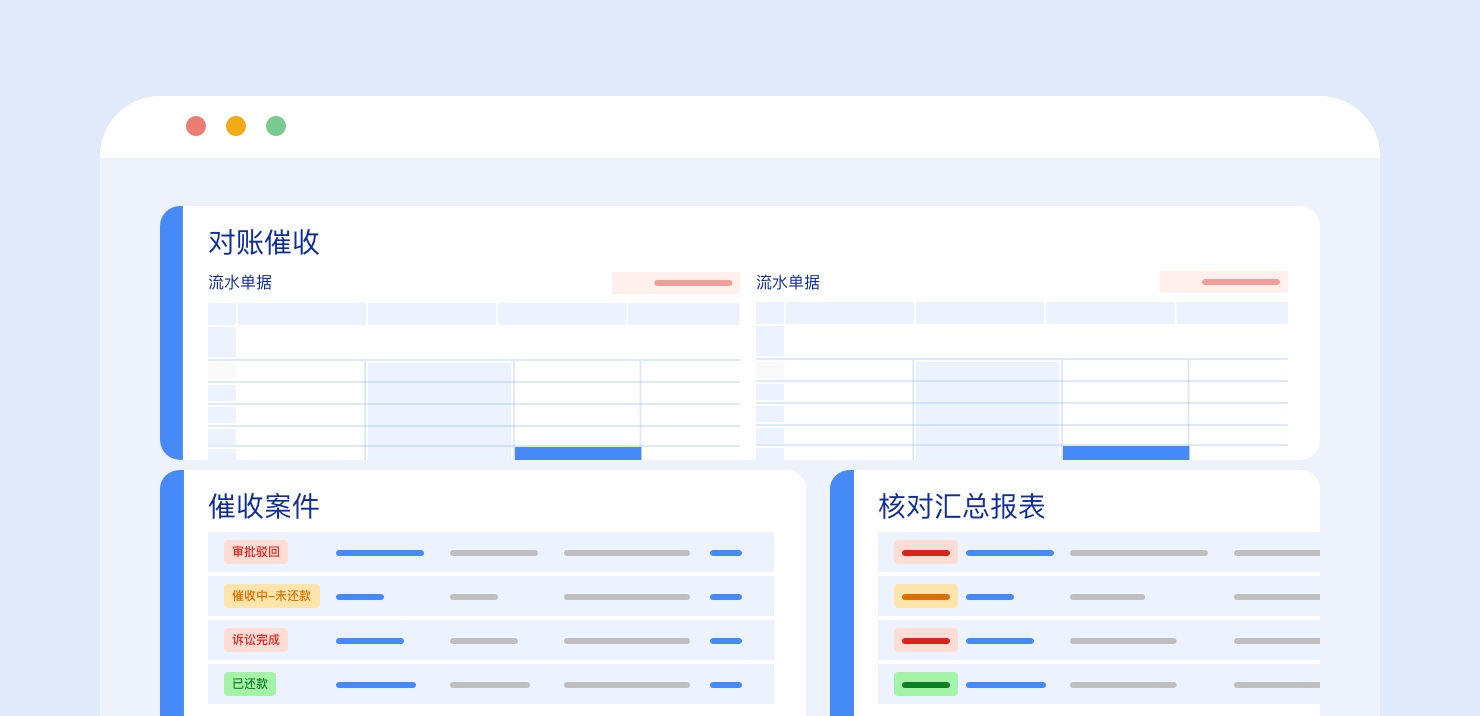Click the pink button above left 流水单据 table

(676, 283)
